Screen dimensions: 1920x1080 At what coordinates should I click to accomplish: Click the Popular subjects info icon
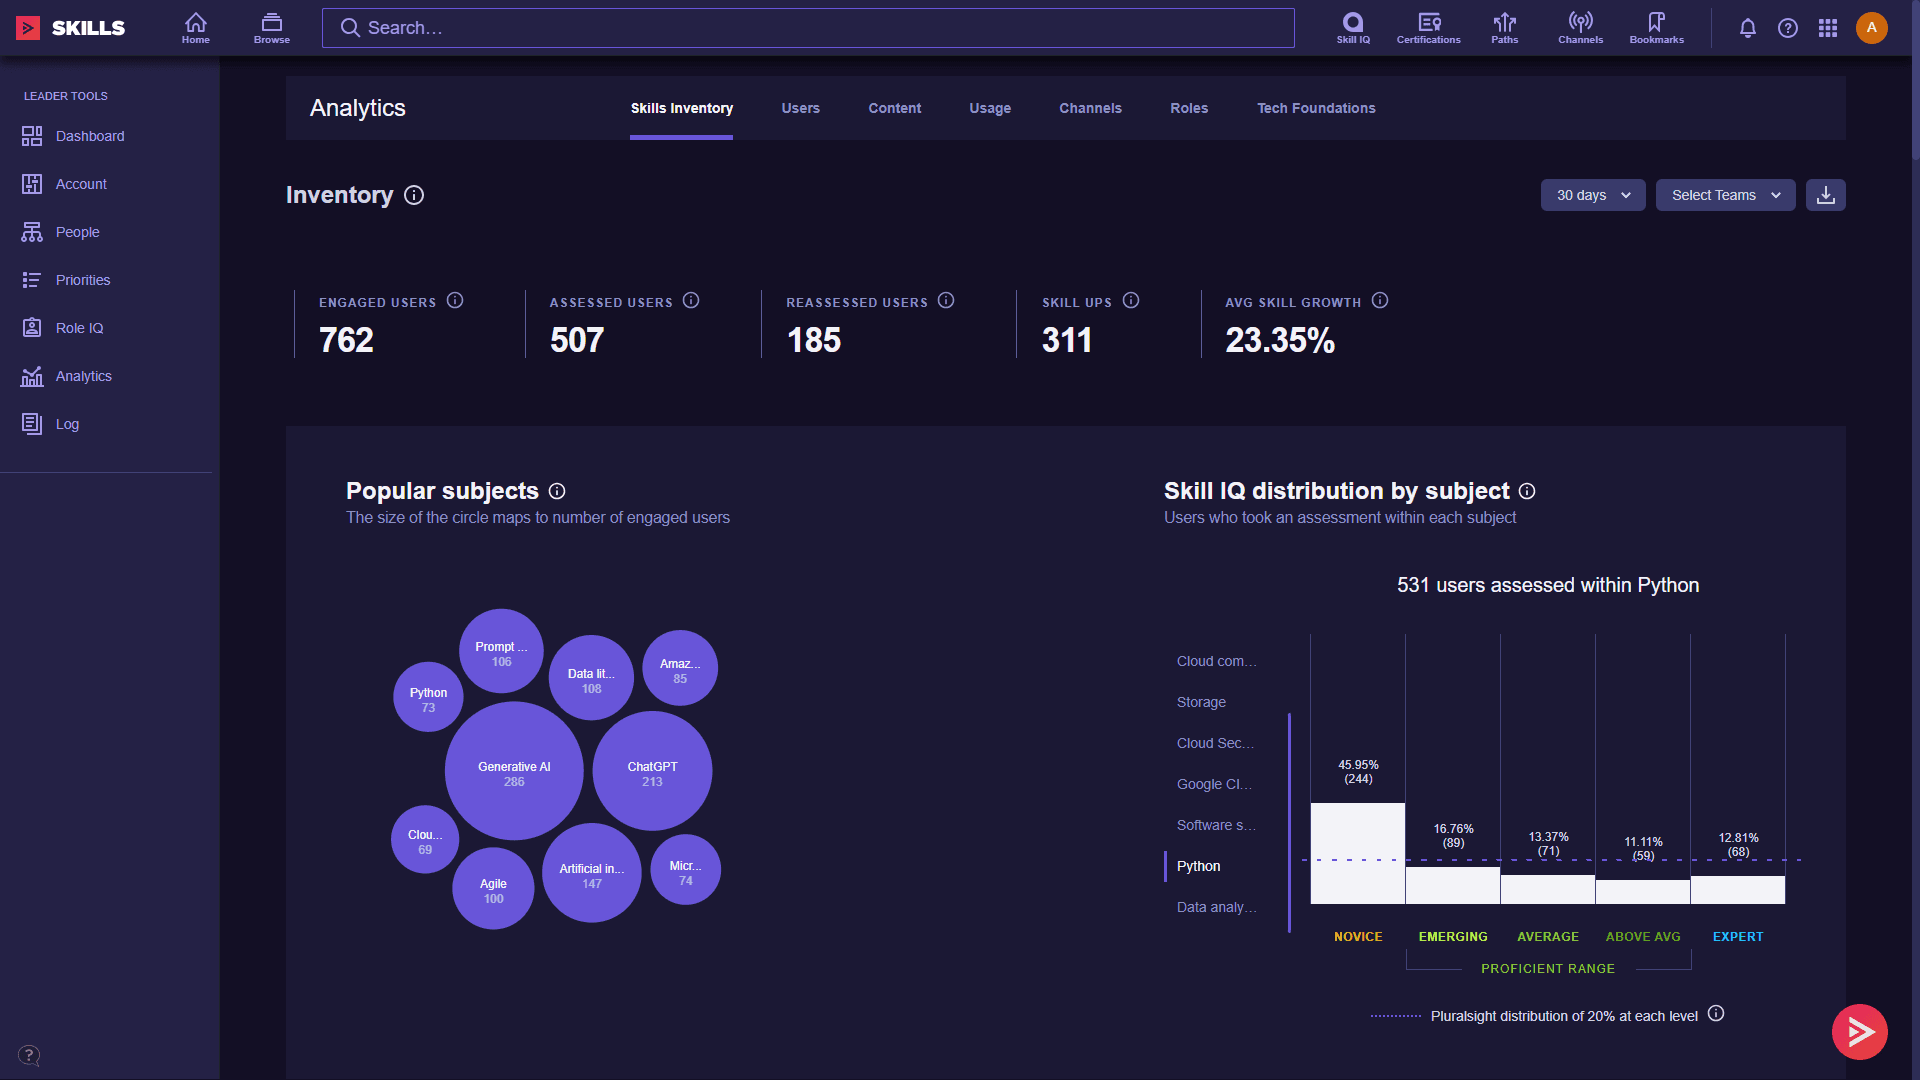pos(558,491)
